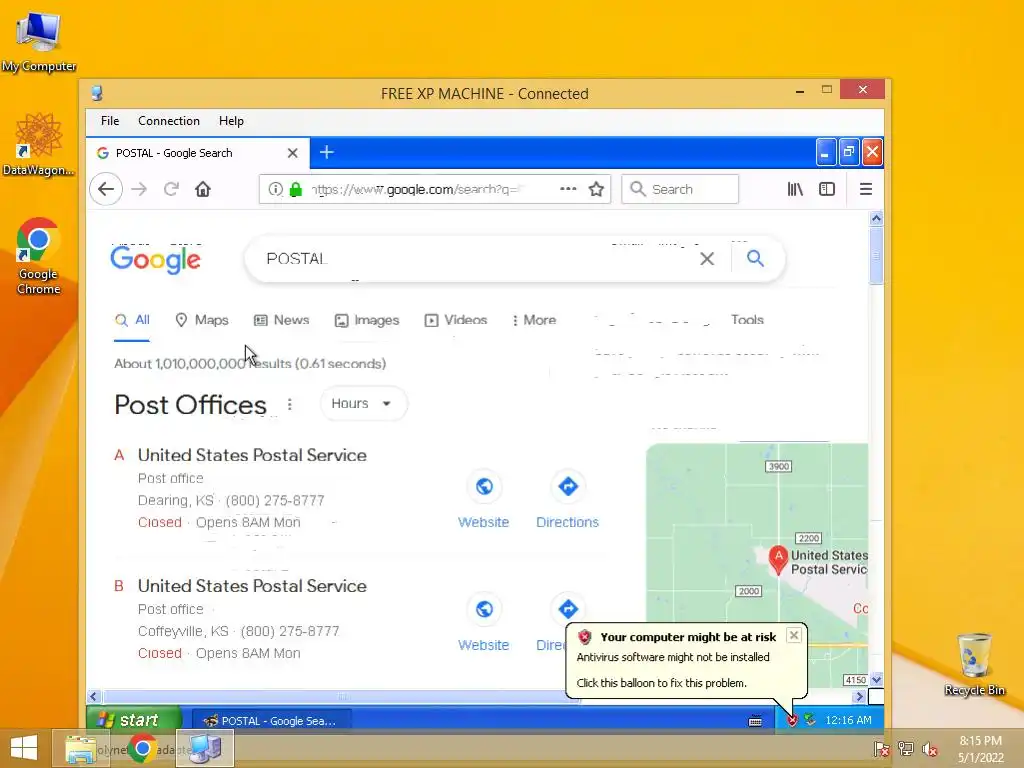Image resolution: width=1024 pixels, height=768 pixels.
Task: Open the File menu
Action: click(x=110, y=121)
